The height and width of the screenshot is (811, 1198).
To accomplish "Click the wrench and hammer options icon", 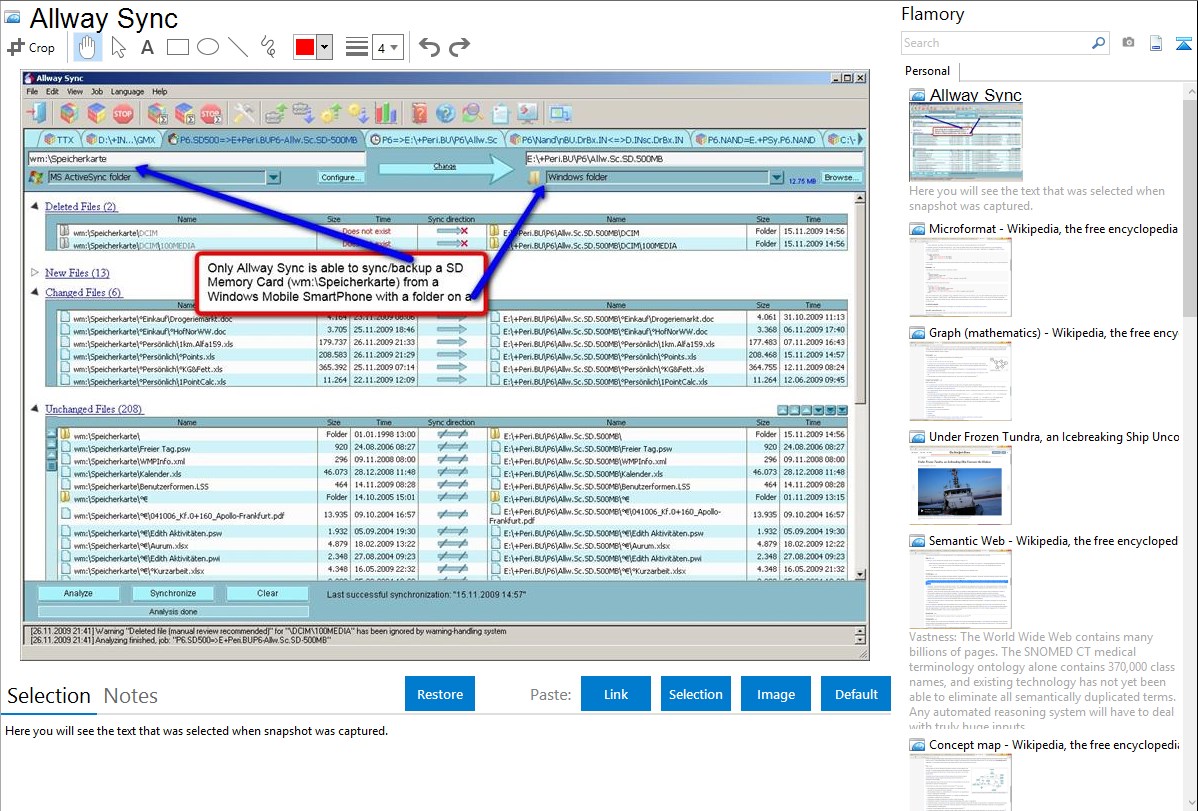I will click(x=244, y=114).
